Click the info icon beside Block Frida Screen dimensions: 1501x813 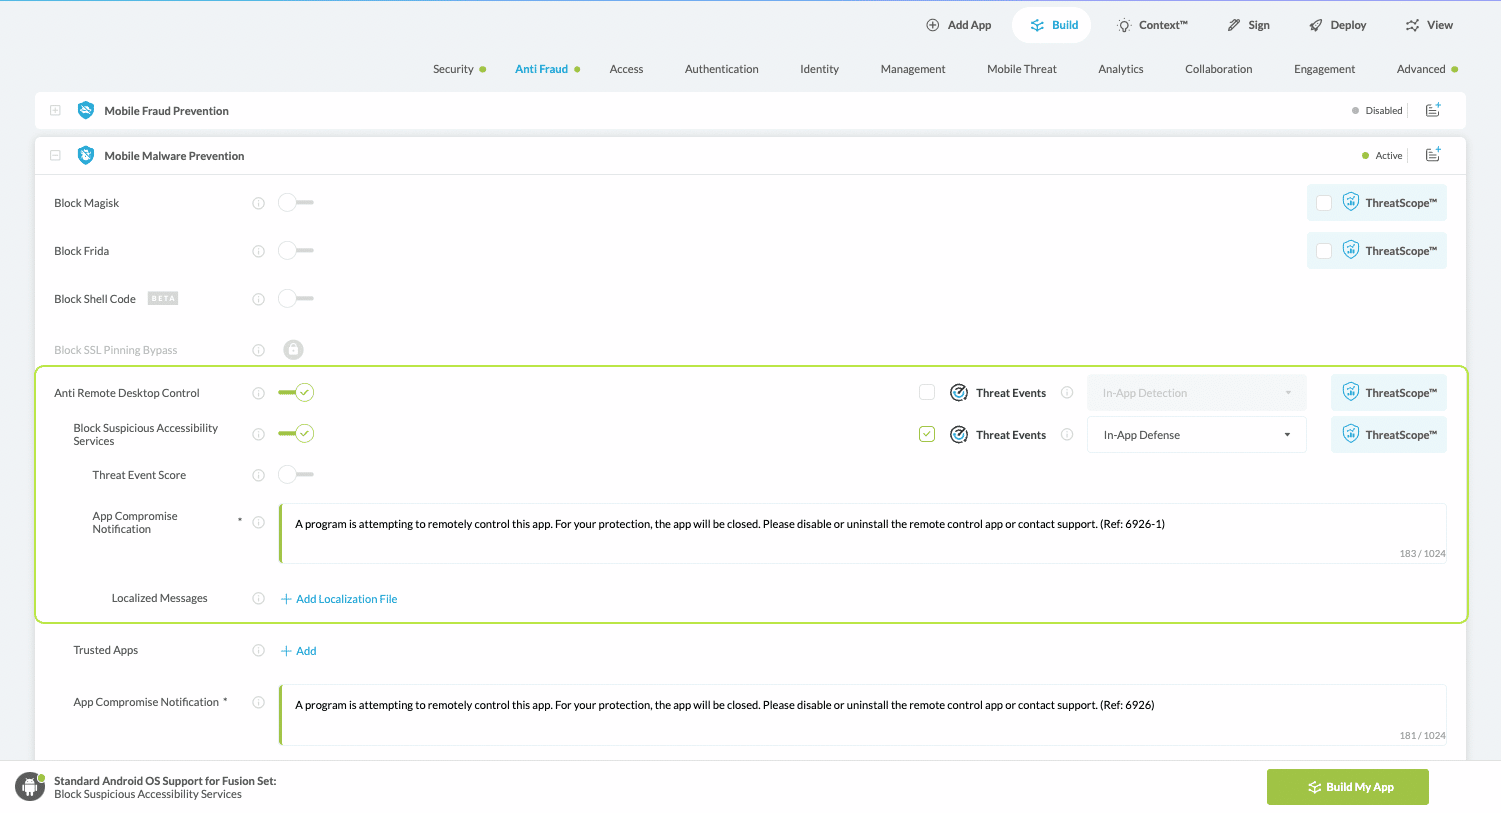coord(258,251)
